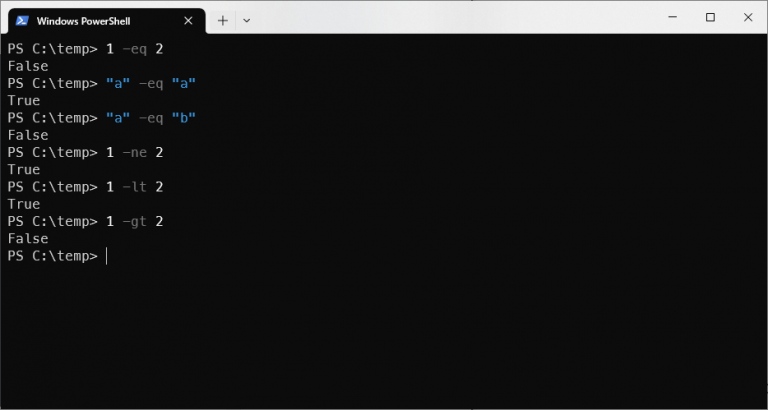Click the PowerShell icon in the tab

(22, 19)
